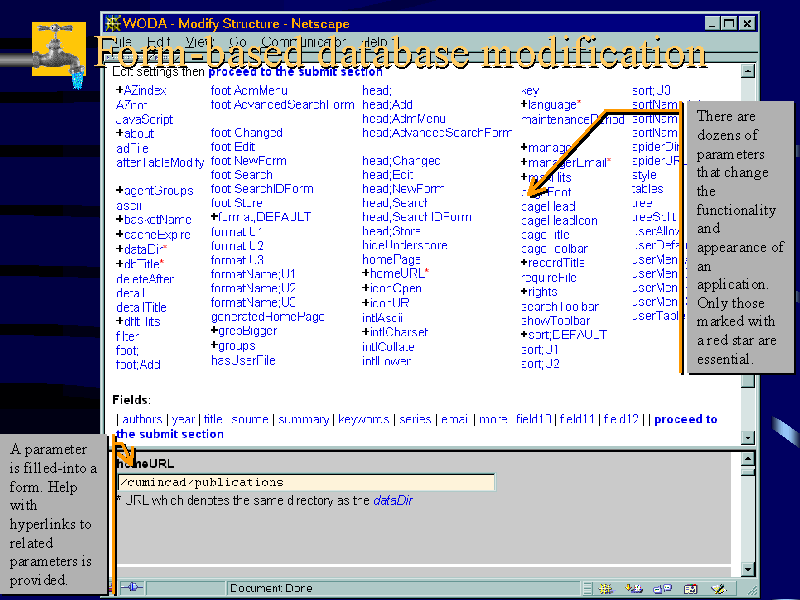Open the 'keywords' field link
This screenshot has height=600, width=800.
(x=362, y=420)
